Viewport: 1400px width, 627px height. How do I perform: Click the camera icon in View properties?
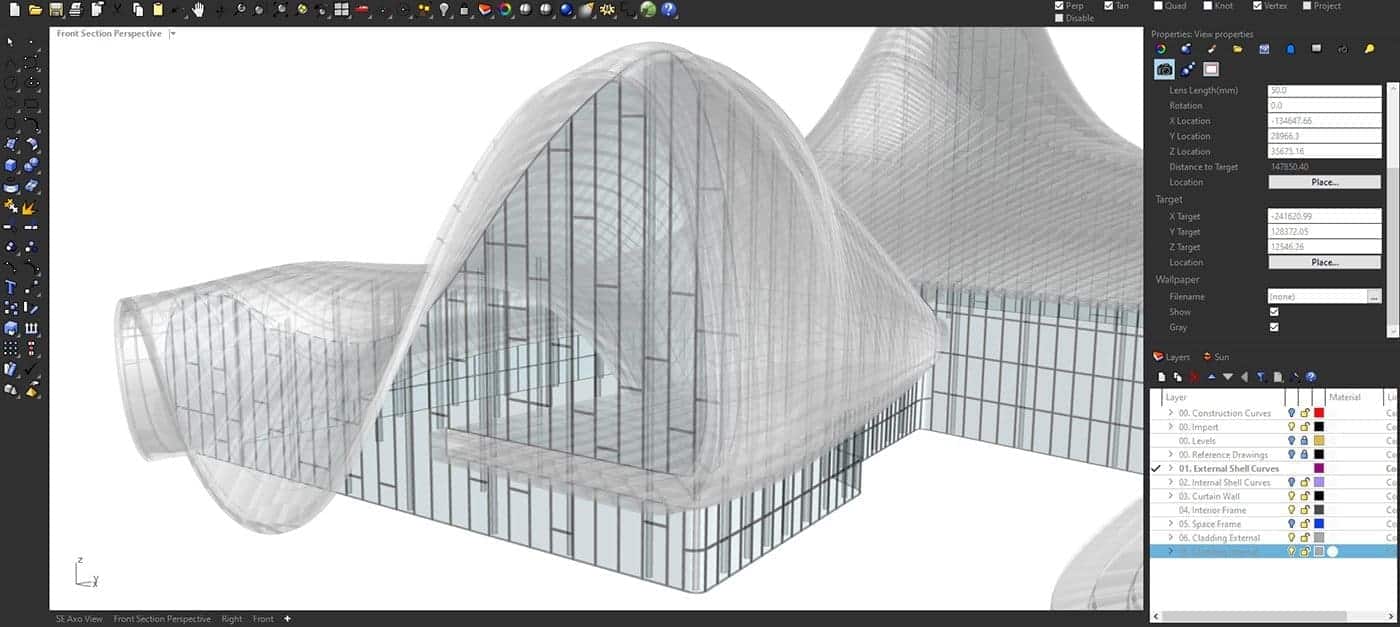[x=1163, y=69]
